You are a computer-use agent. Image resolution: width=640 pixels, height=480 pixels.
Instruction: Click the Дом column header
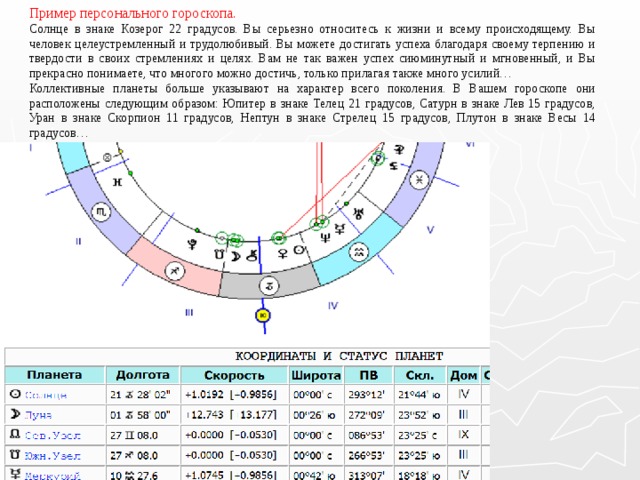tap(464, 375)
